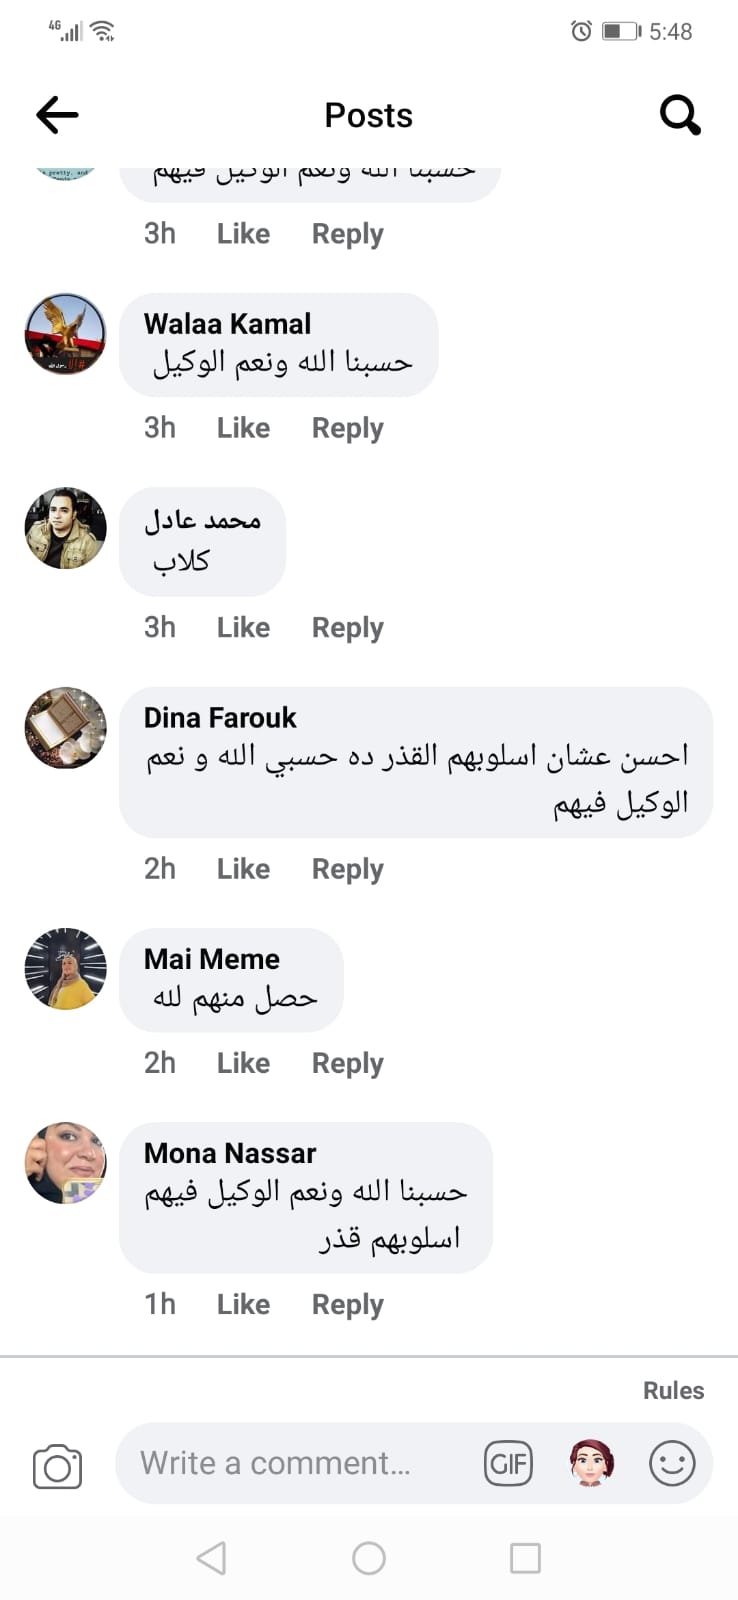Open Mona Nassar's profile picture
The width and height of the screenshot is (738, 1600).
click(x=65, y=1163)
